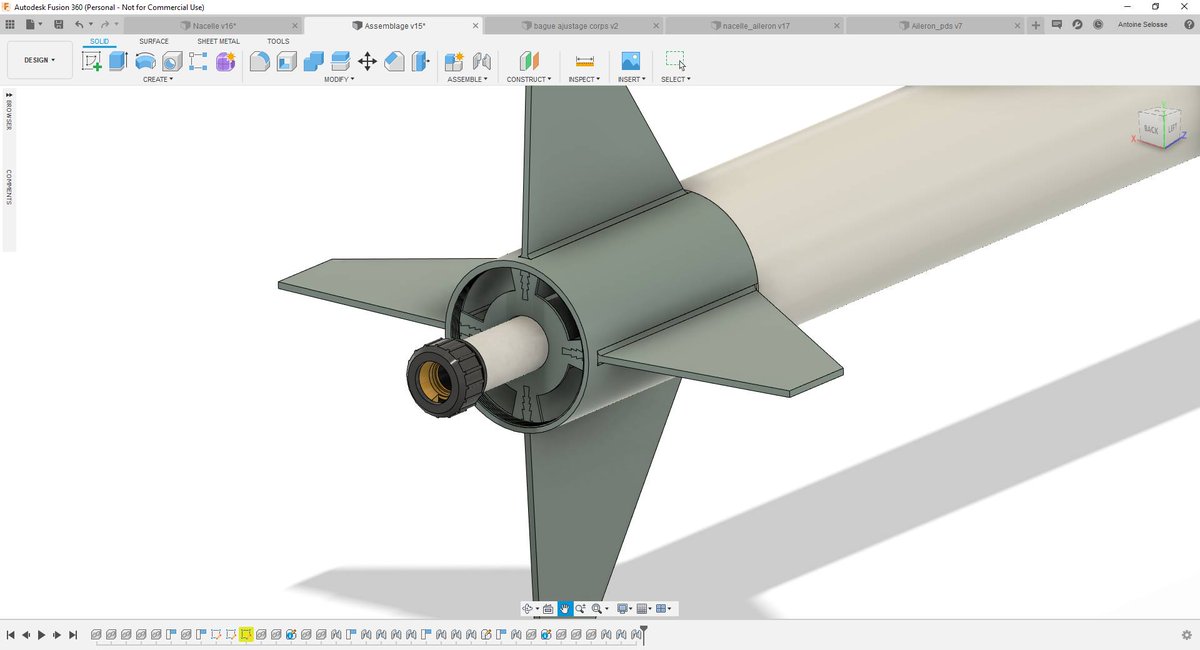Switch to the TOOLS ribbon tab
The height and width of the screenshot is (650, 1200).
[278, 41]
